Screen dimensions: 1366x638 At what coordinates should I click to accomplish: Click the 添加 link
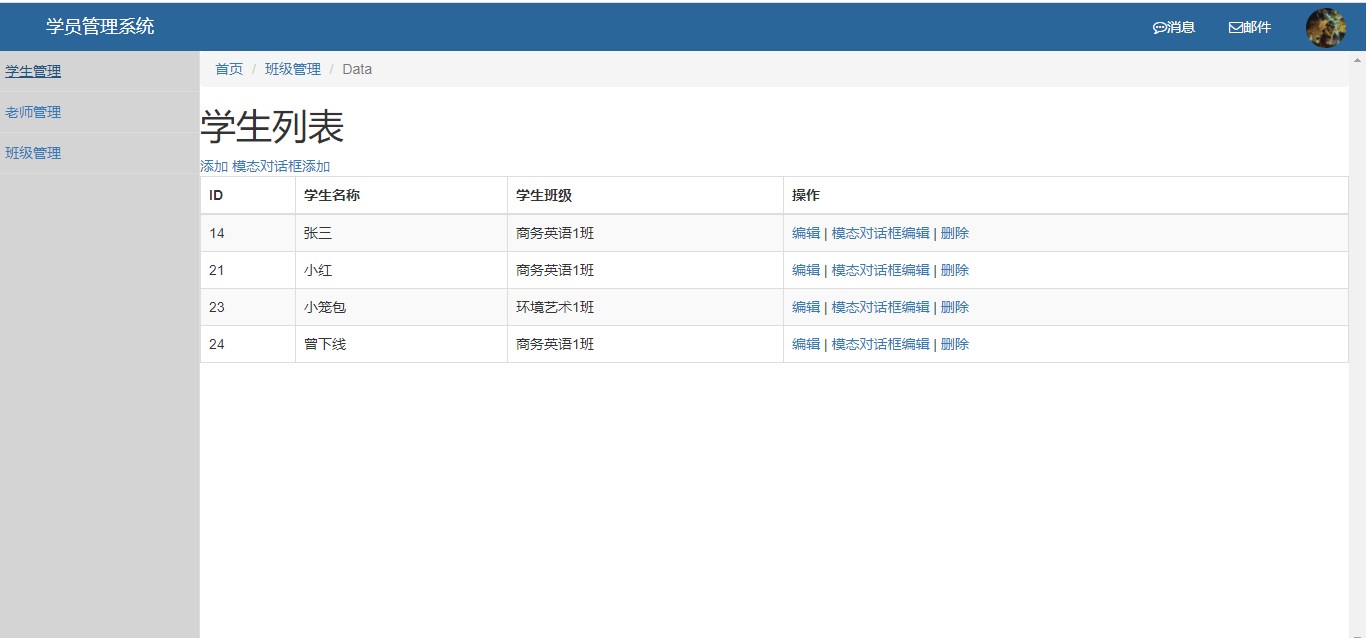(214, 166)
